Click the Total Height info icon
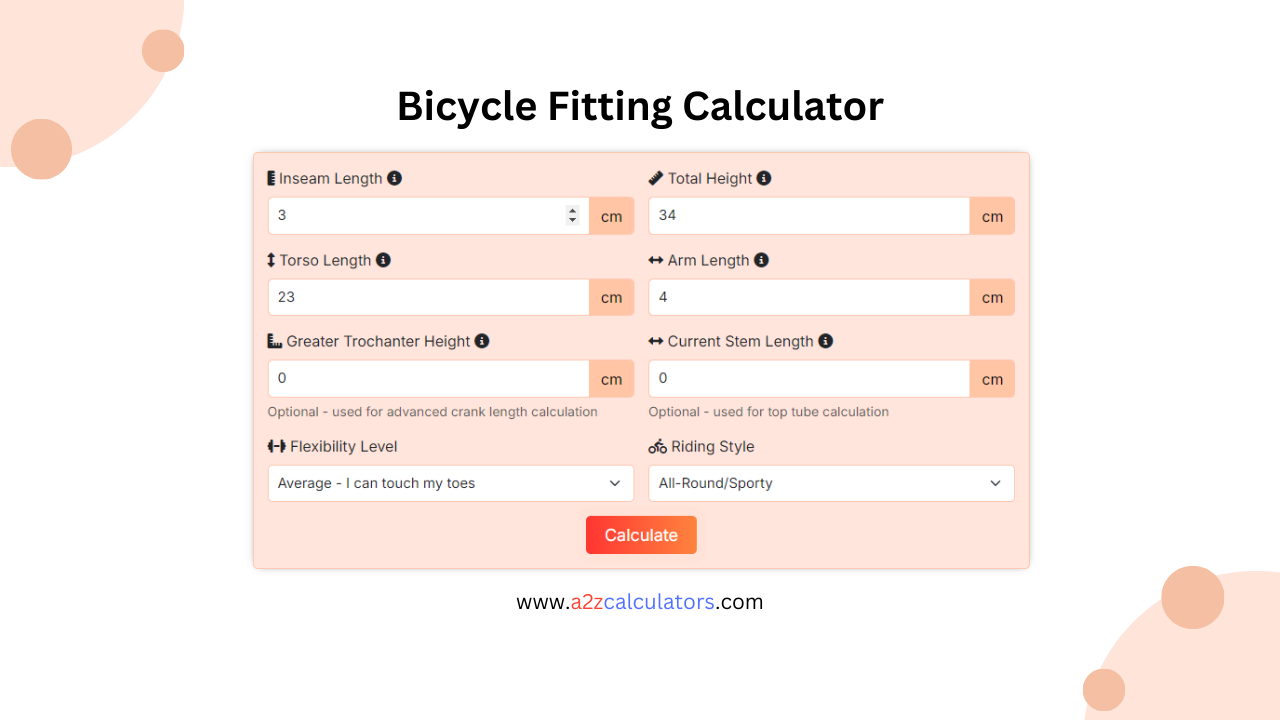The image size is (1280, 720). tap(764, 178)
